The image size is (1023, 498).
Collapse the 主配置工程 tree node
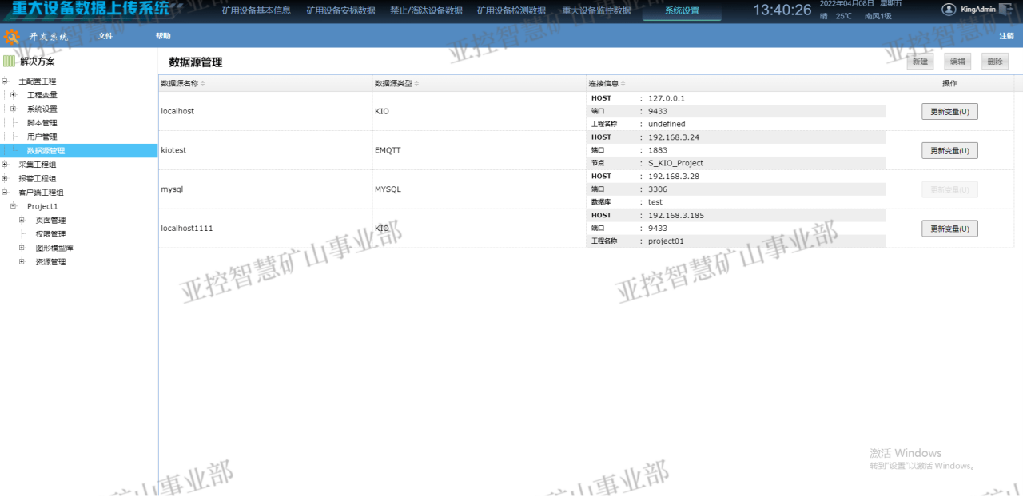click(5, 82)
